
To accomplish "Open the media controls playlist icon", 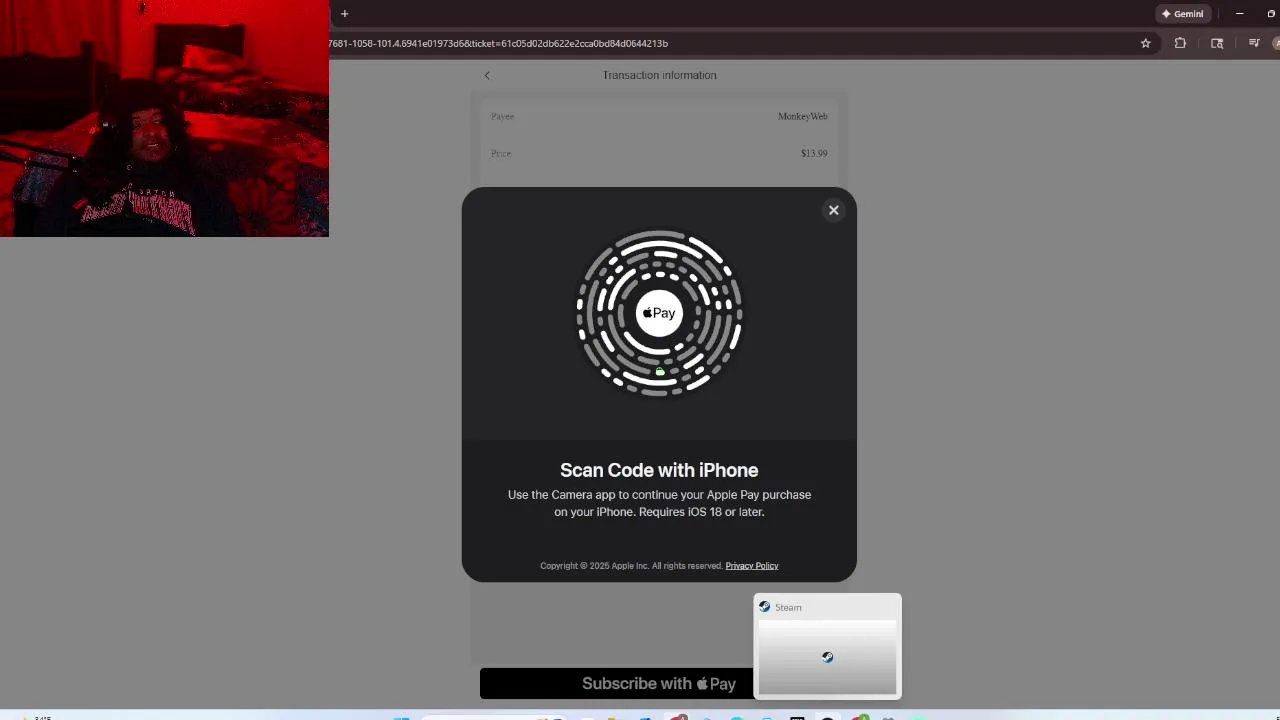I will coord(1254,43).
